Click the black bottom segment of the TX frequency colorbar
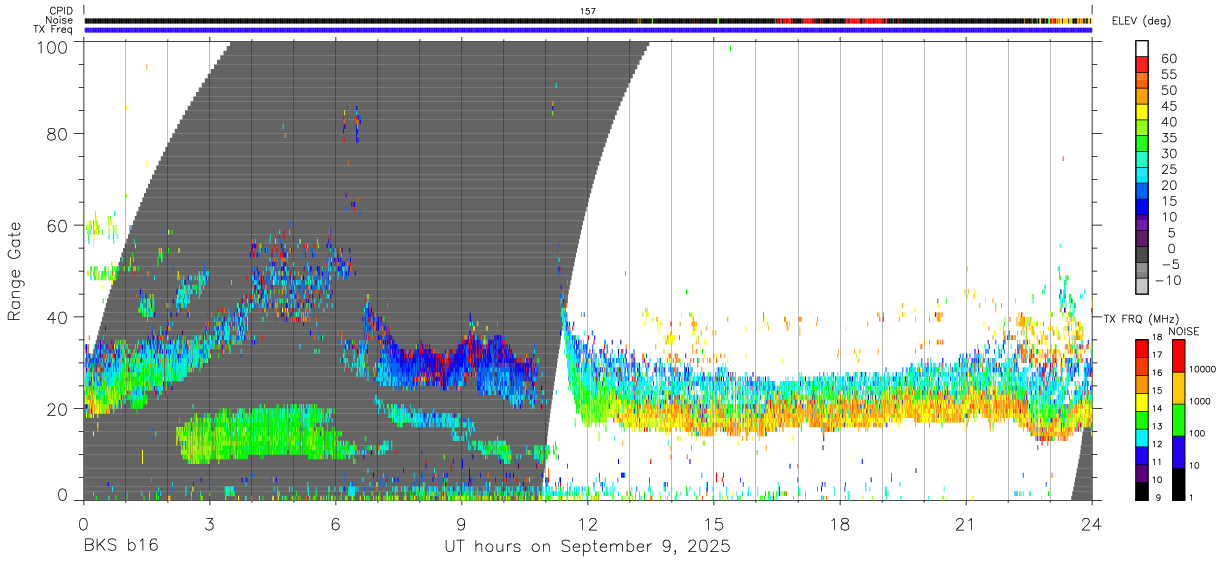The height and width of the screenshot is (567, 1228). 1142,491
